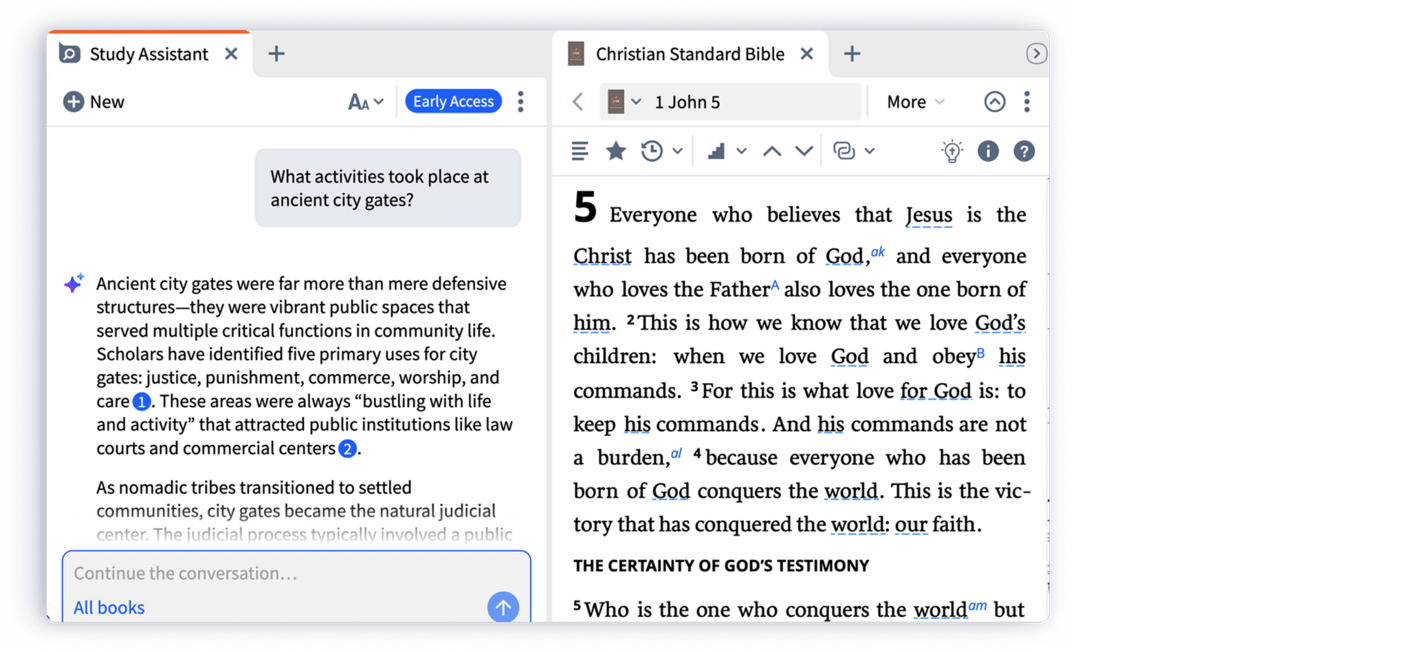
Task: Click the lightbulb suggestions icon
Action: pyautogui.click(x=951, y=150)
